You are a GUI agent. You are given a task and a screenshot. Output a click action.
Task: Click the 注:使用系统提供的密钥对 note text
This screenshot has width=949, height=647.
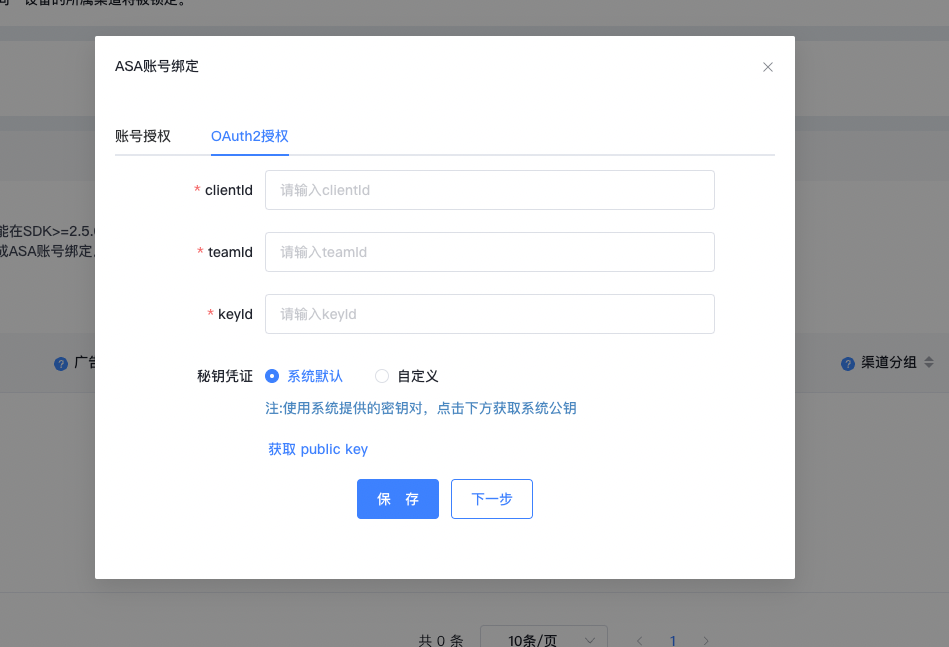[x=421, y=409]
